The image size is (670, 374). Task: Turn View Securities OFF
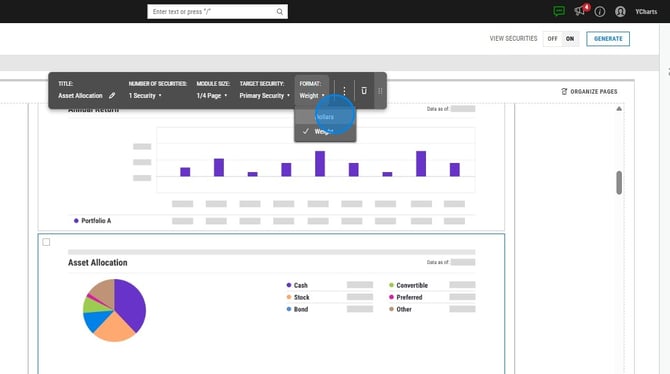point(552,38)
